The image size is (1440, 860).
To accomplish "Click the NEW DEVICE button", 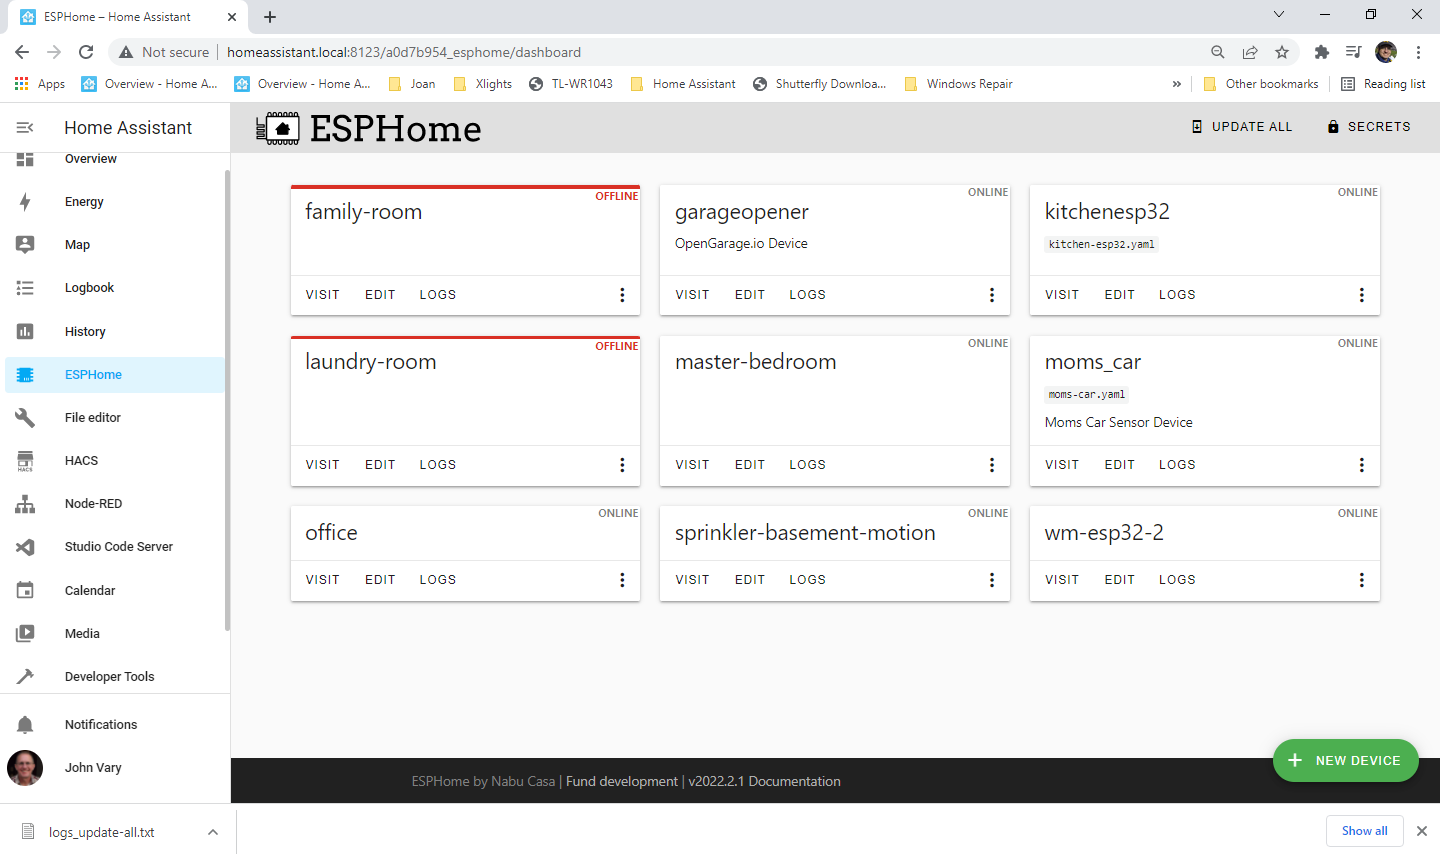I will click(x=1346, y=760).
